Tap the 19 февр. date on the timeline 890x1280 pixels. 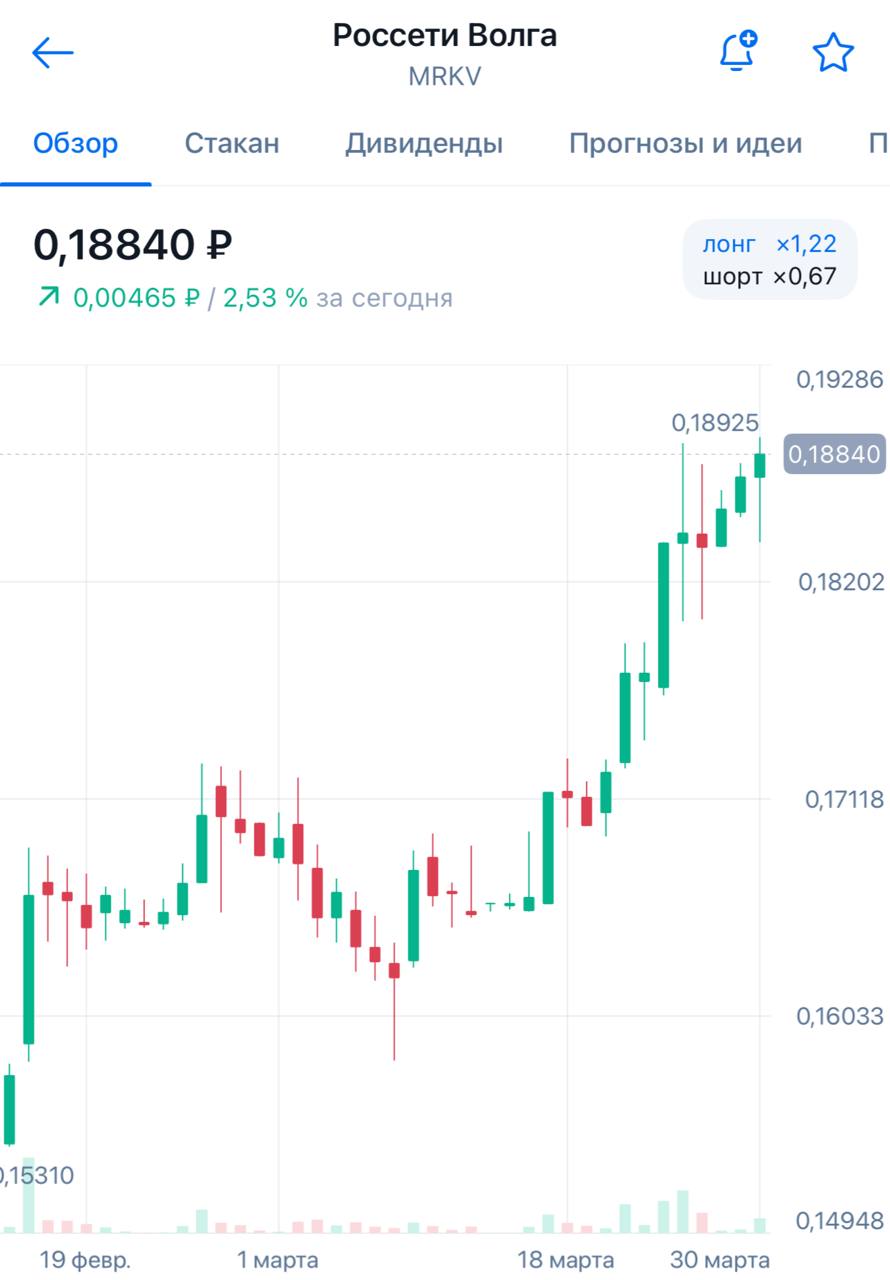pos(85,1258)
